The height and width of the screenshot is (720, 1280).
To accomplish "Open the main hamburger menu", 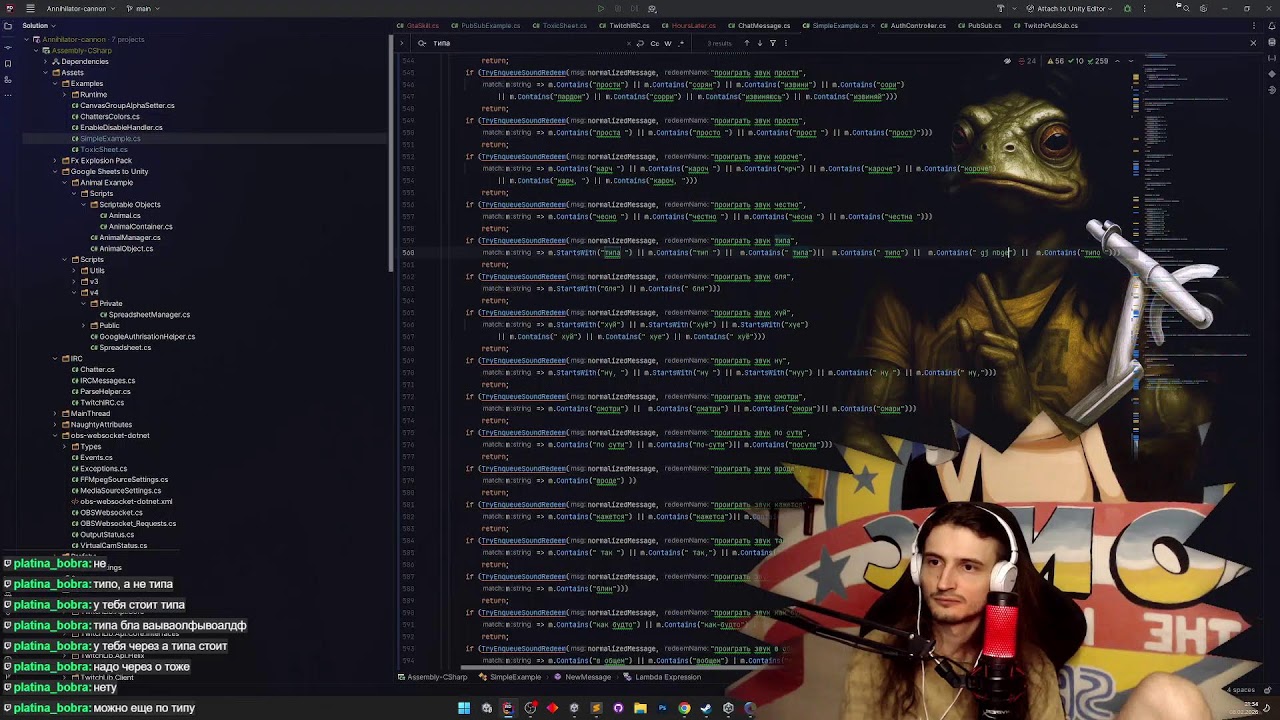I will click(x=30, y=8).
